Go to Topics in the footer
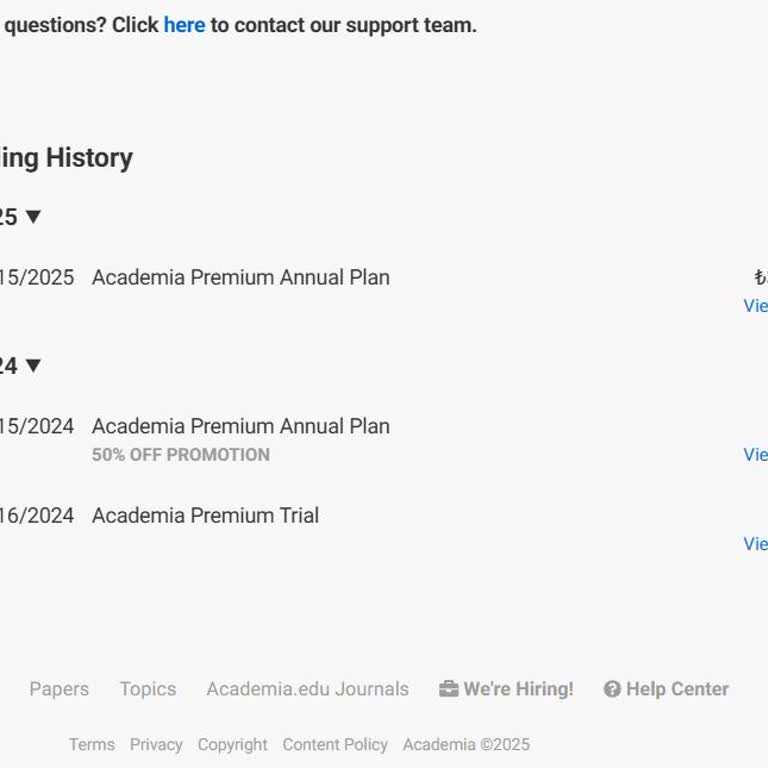Viewport: 768px width, 768px height. point(148,689)
